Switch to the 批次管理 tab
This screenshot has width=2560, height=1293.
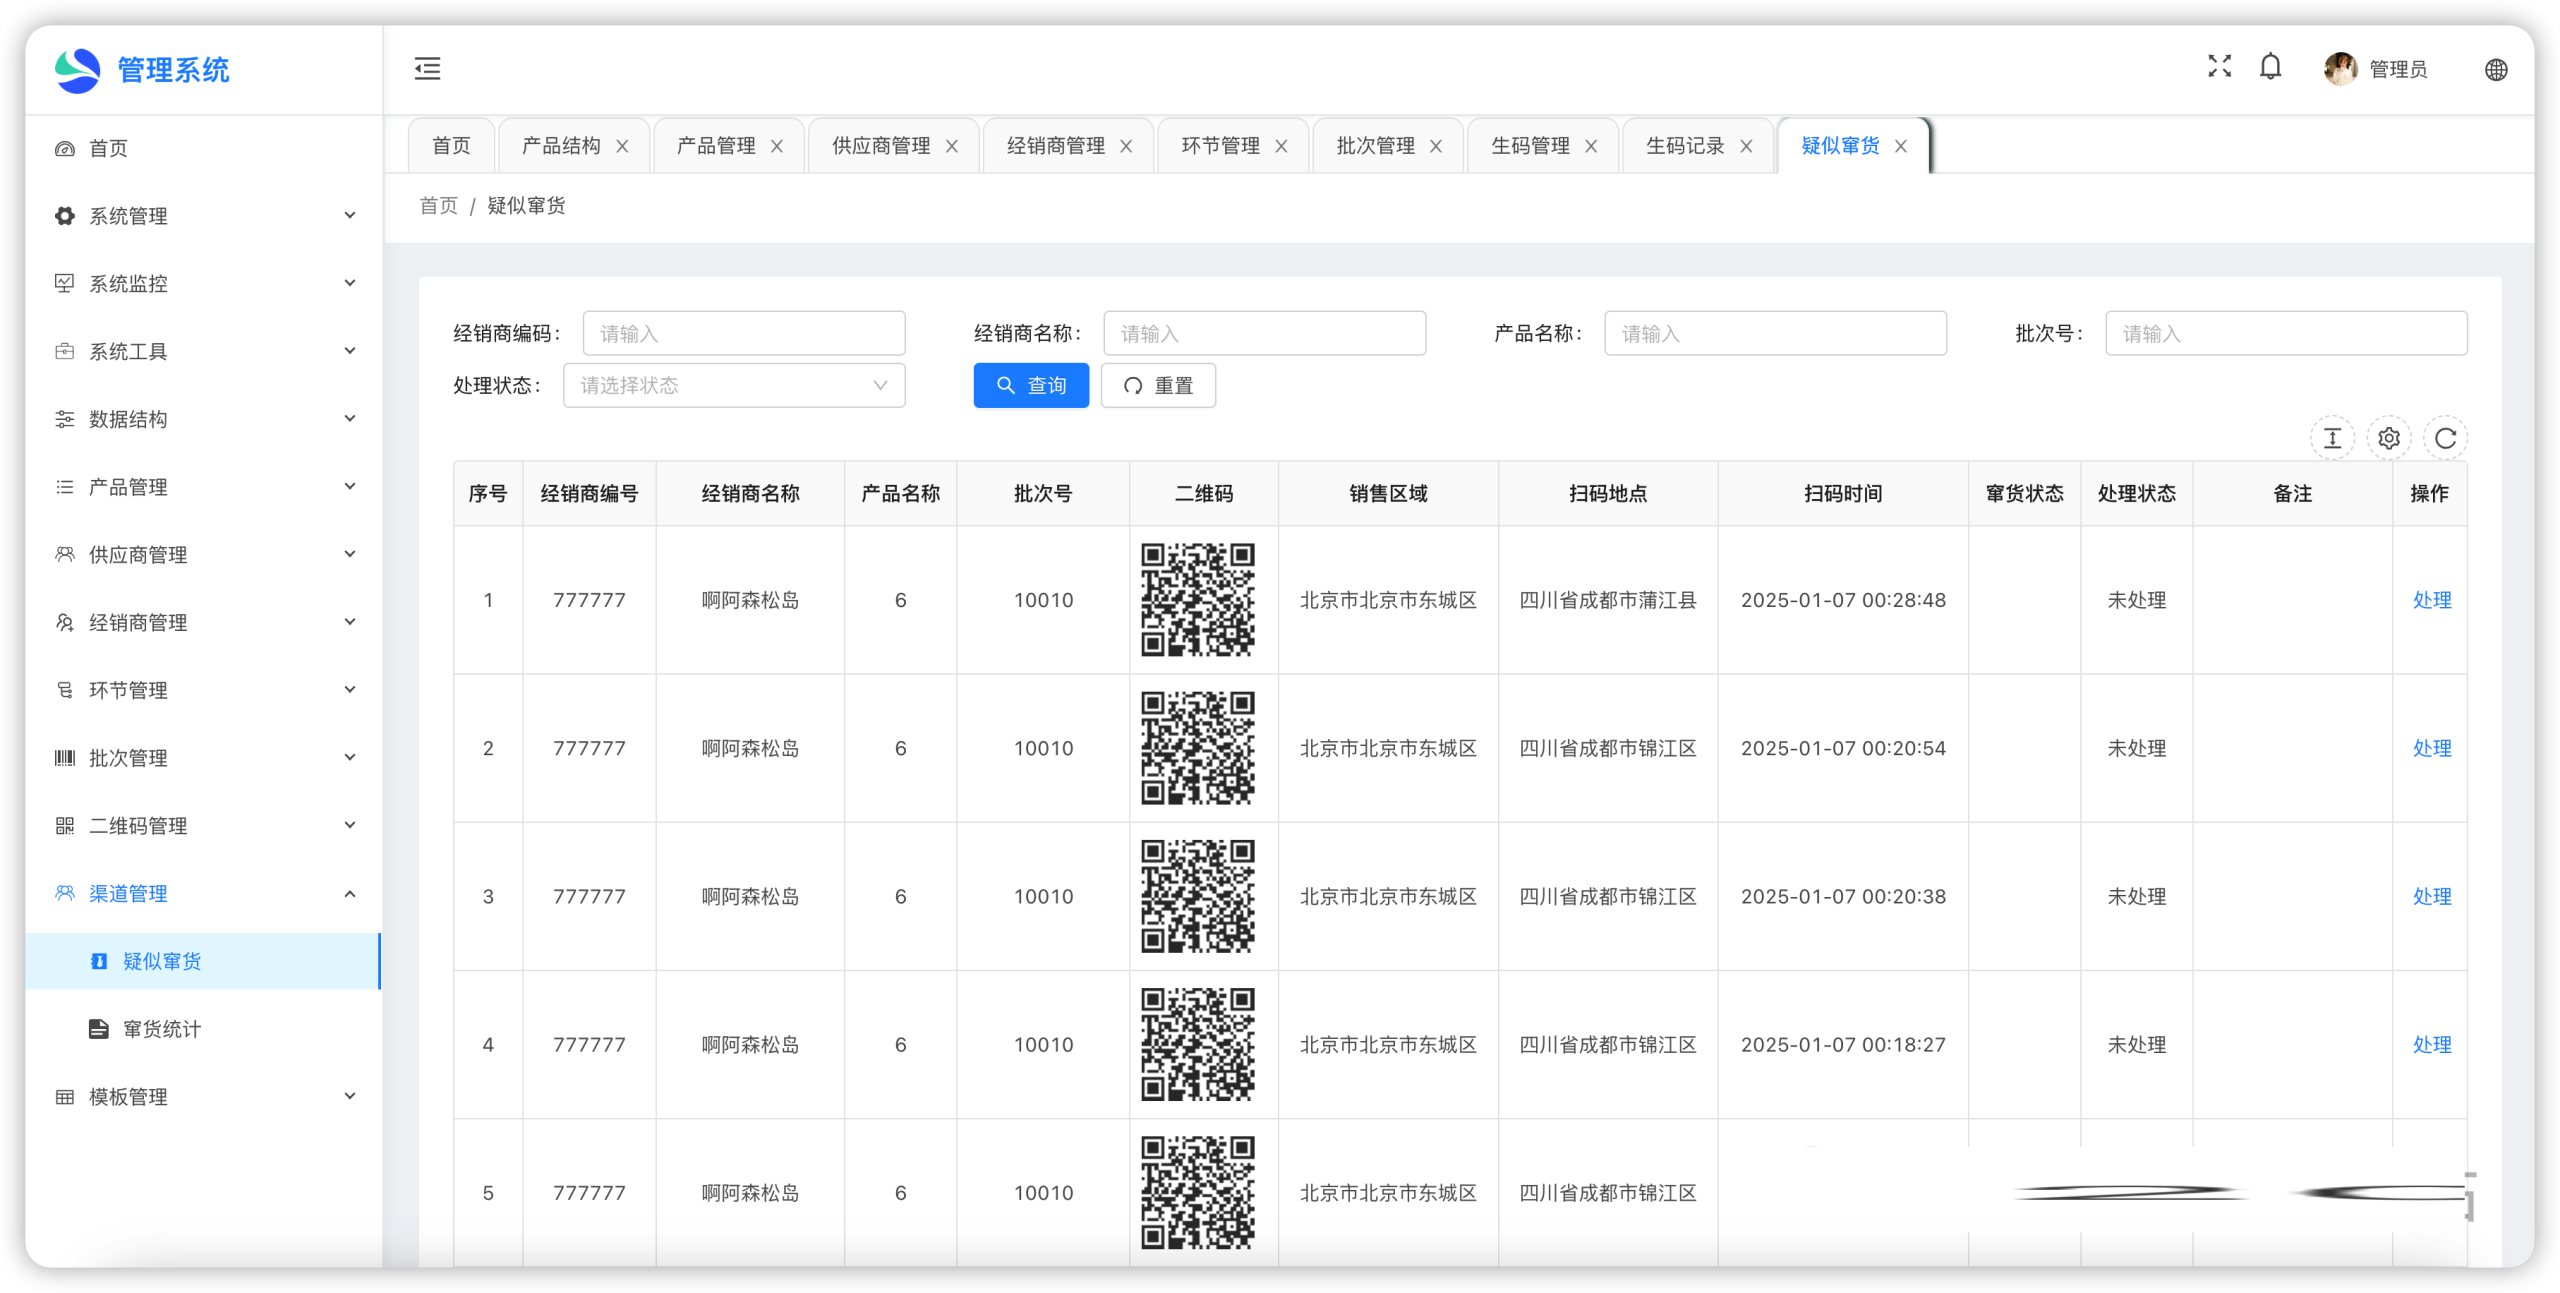(x=1375, y=146)
